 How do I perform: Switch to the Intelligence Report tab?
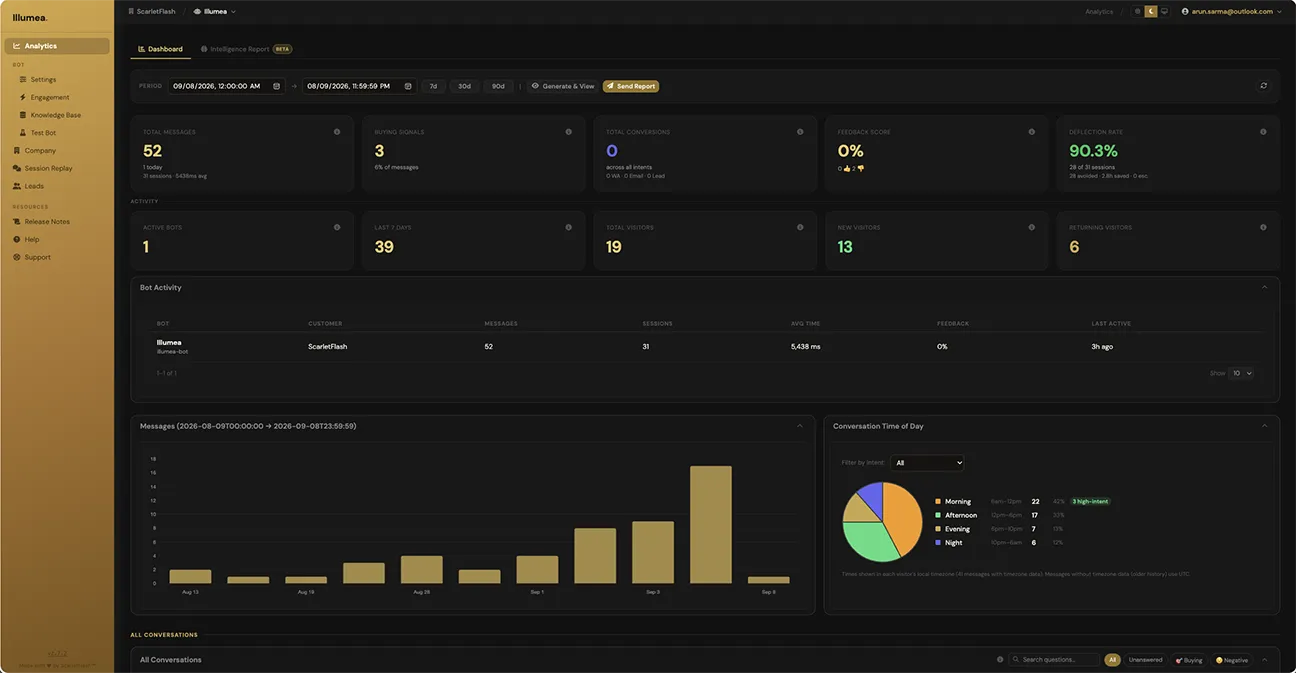pos(246,49)
